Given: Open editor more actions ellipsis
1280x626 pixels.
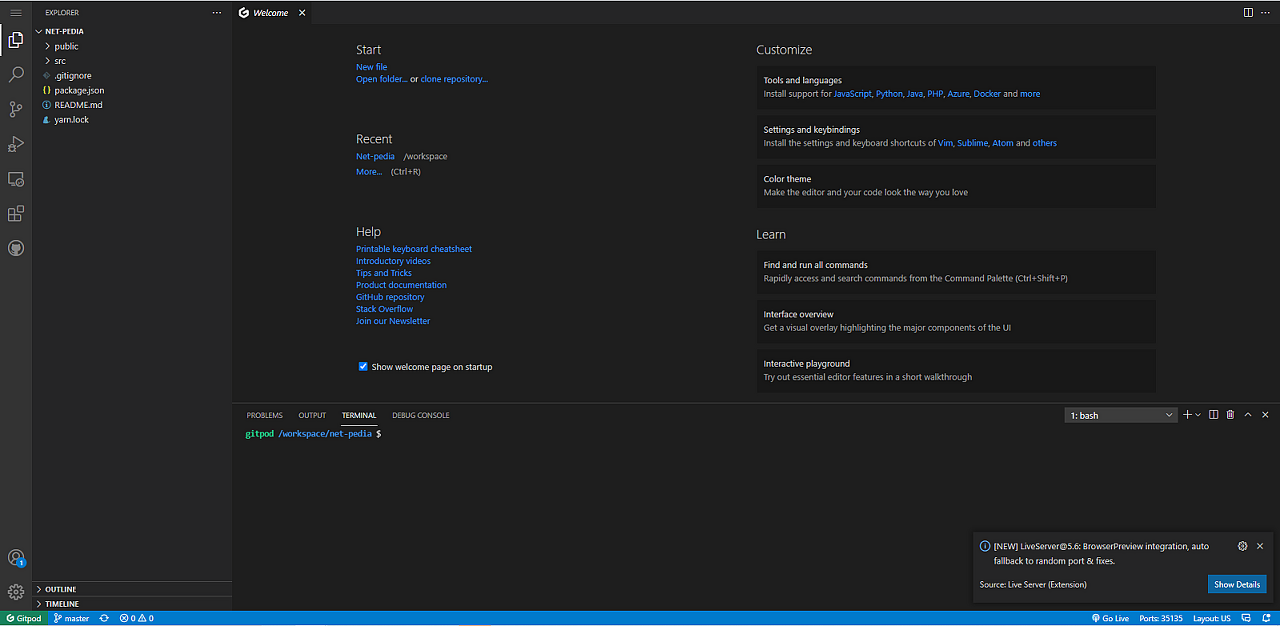Looking at the screenshot, I should coord(1265,12).
